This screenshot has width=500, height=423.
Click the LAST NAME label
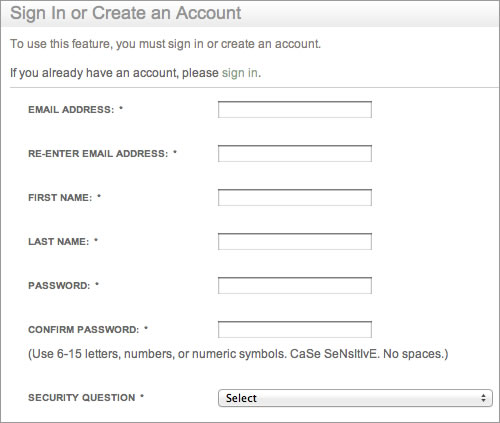tap(59, 242)
